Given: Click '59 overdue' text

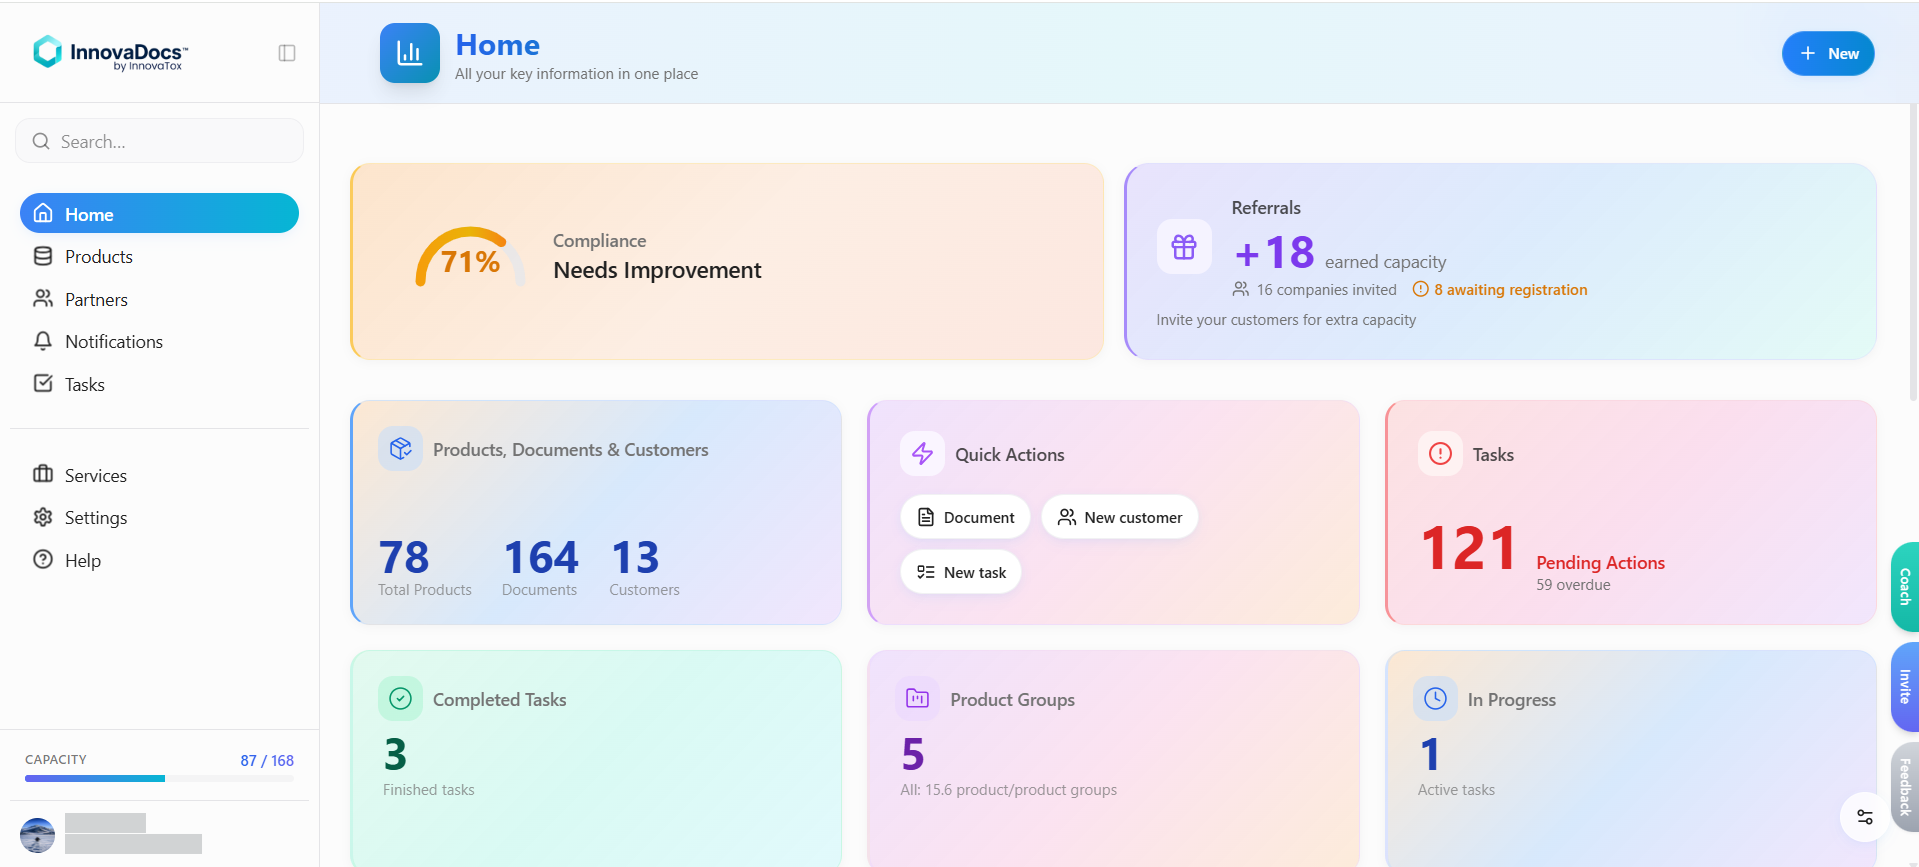Looking at the screenshot, I should pos(1573,585).
